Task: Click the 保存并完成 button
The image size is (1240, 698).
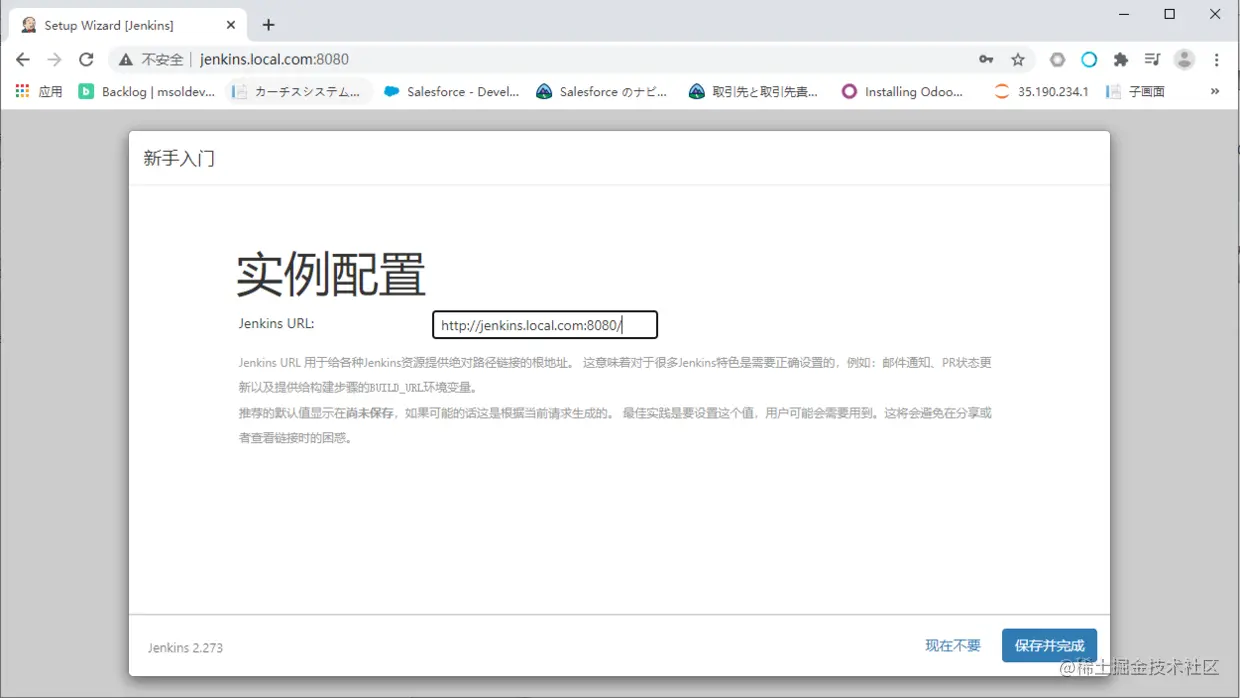Action: (x=1049, y=646)
